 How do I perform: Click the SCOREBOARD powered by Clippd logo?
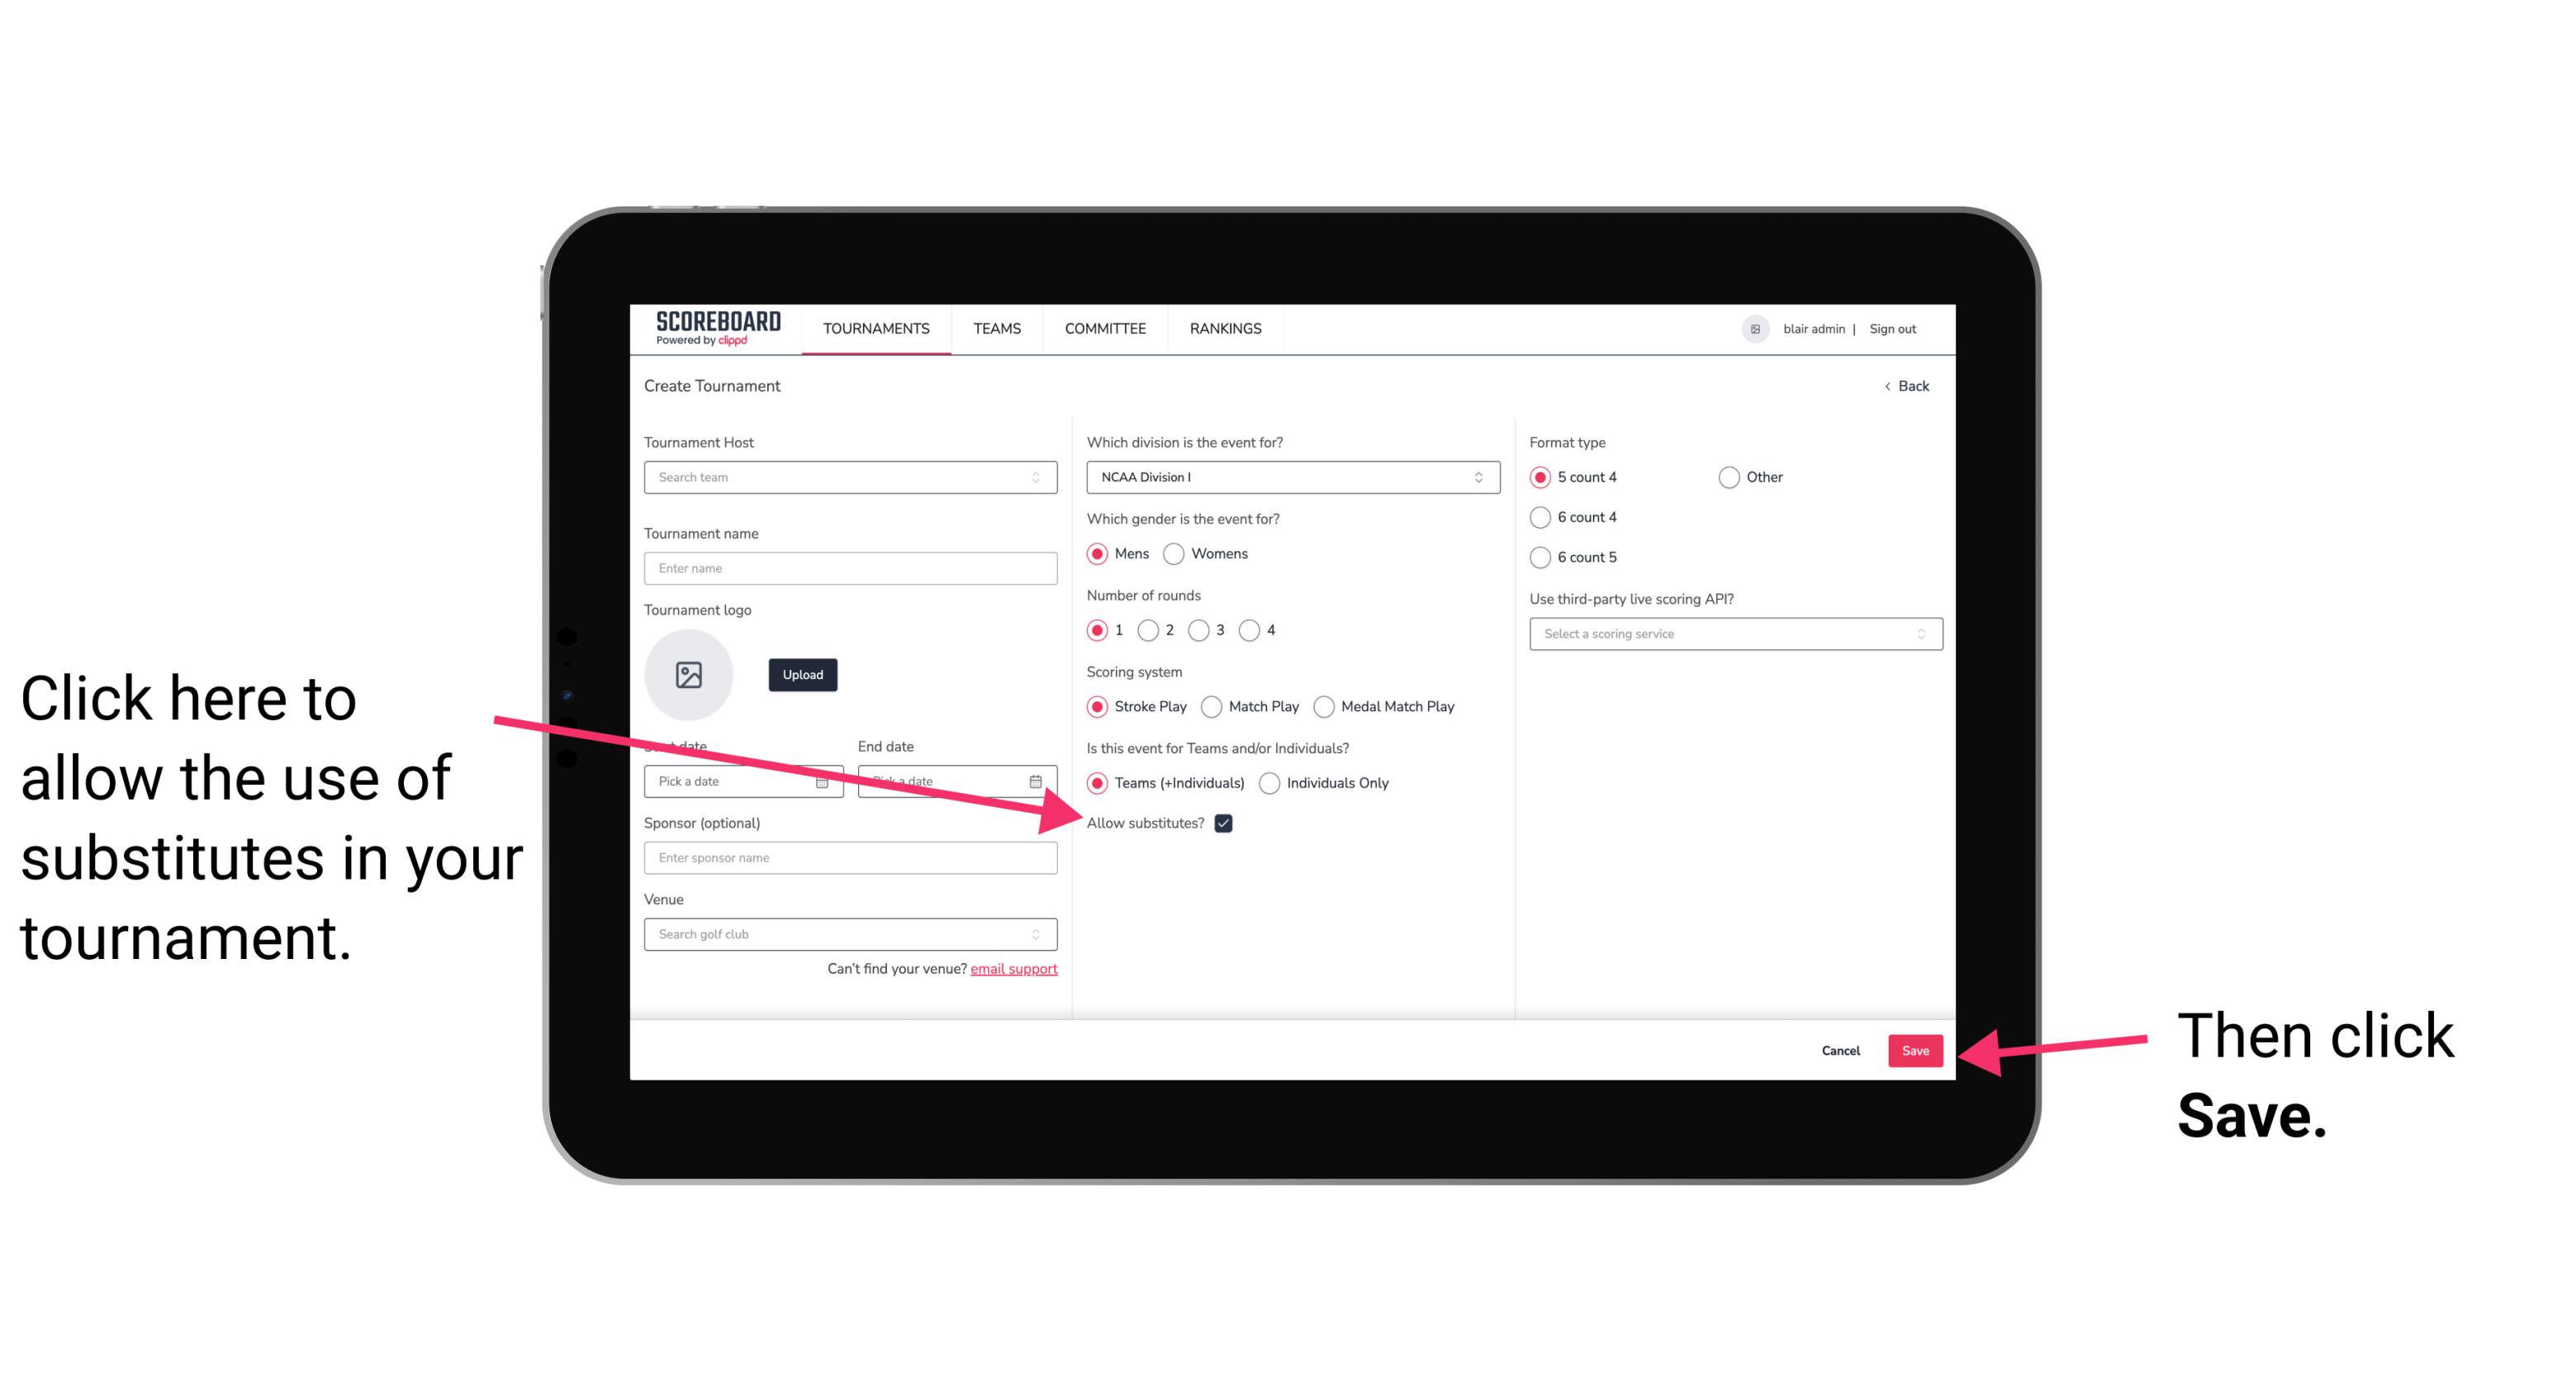pyautogui.click(x=713, y=328)
